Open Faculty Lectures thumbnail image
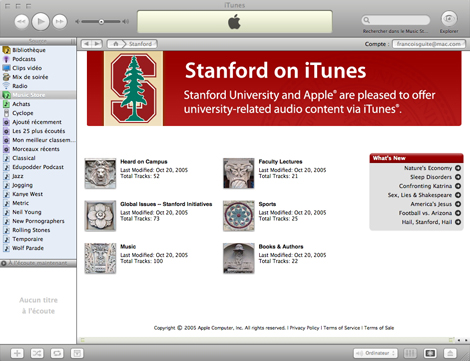The width and height of the screenshot is (470, 361). tap(239, 173)
